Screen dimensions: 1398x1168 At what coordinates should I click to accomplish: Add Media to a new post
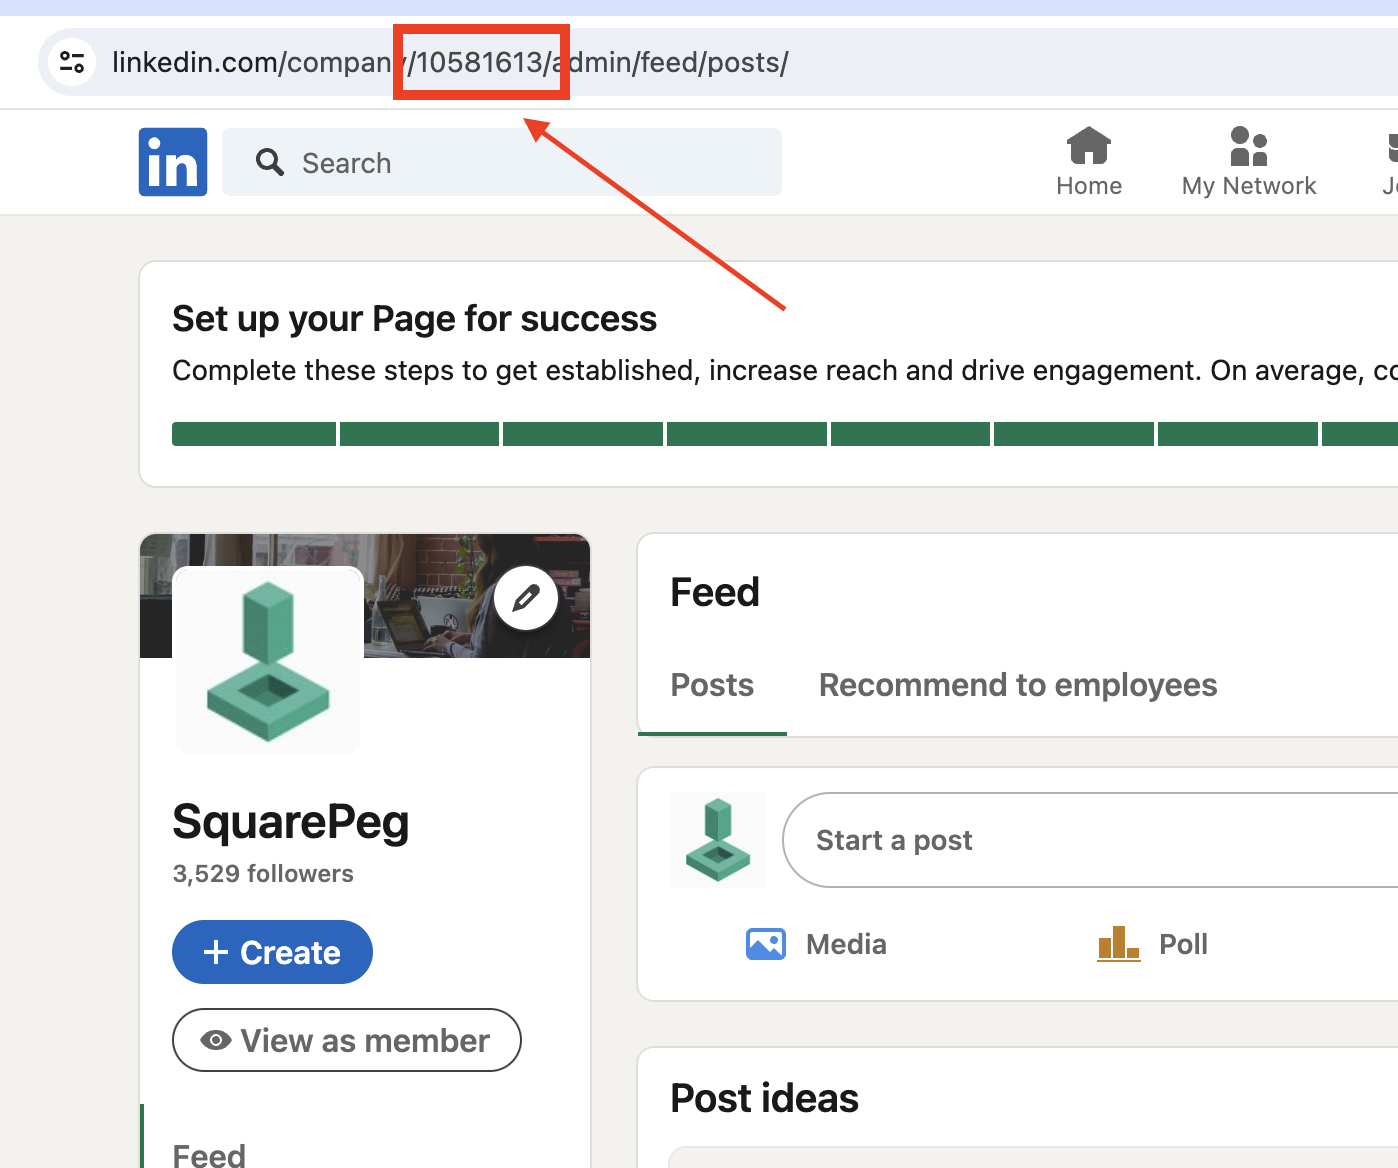click(816, 944)
